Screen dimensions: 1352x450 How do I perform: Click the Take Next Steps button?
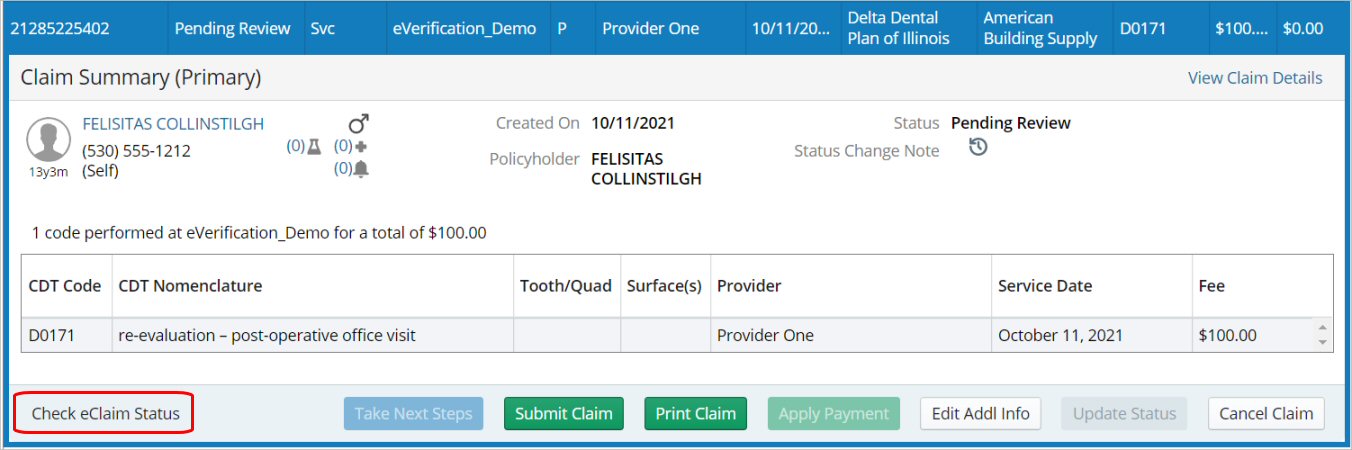[413, 413]
